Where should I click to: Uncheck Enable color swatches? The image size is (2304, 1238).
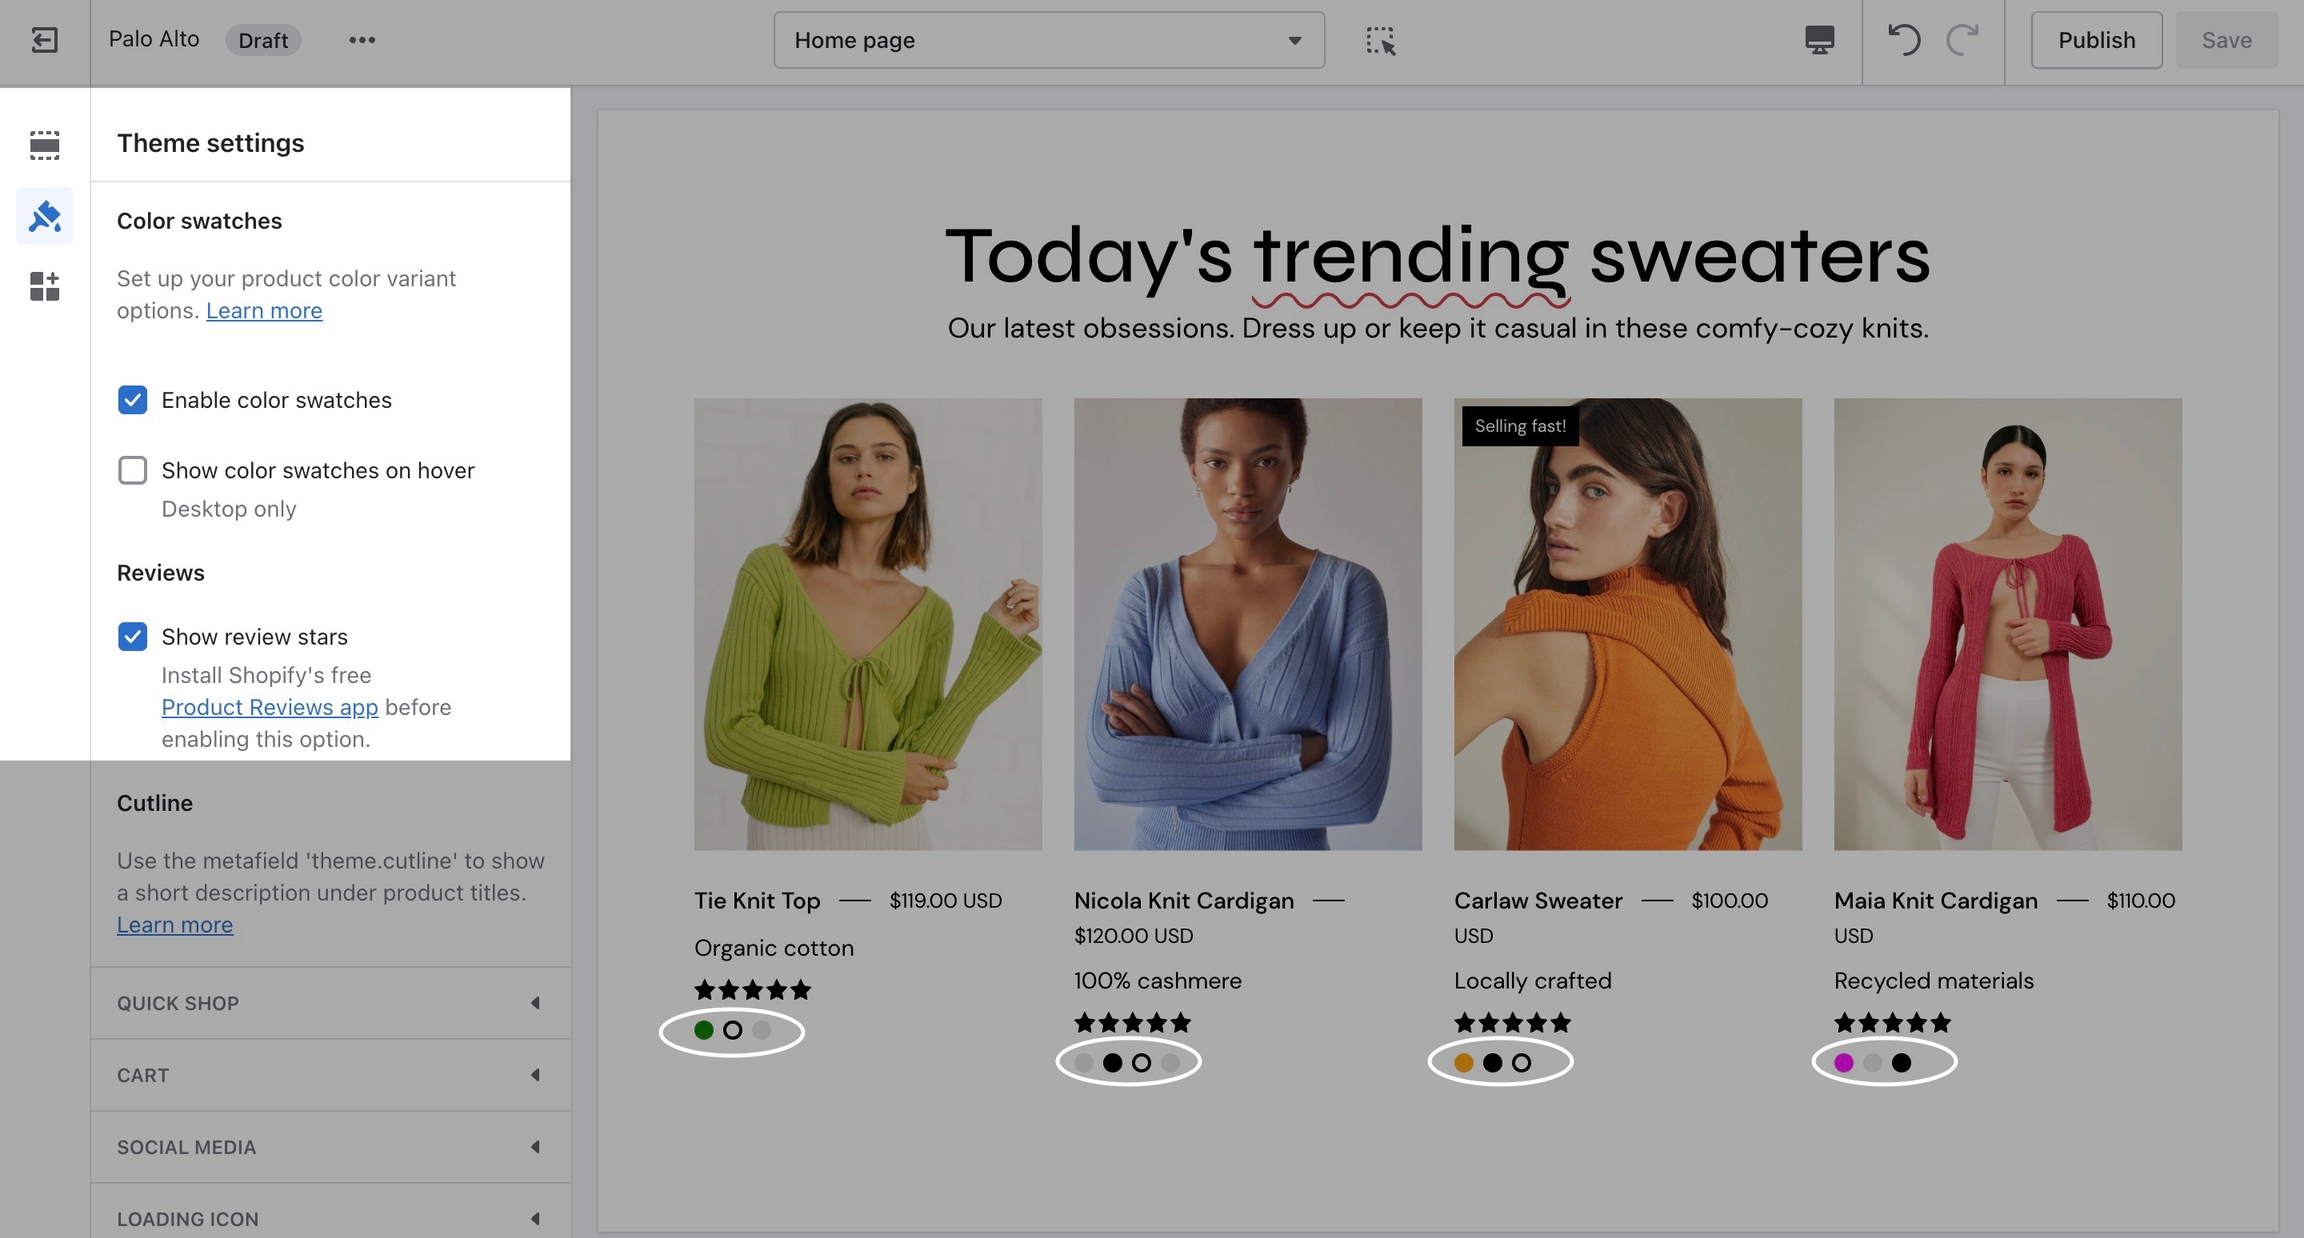point(132,400)
